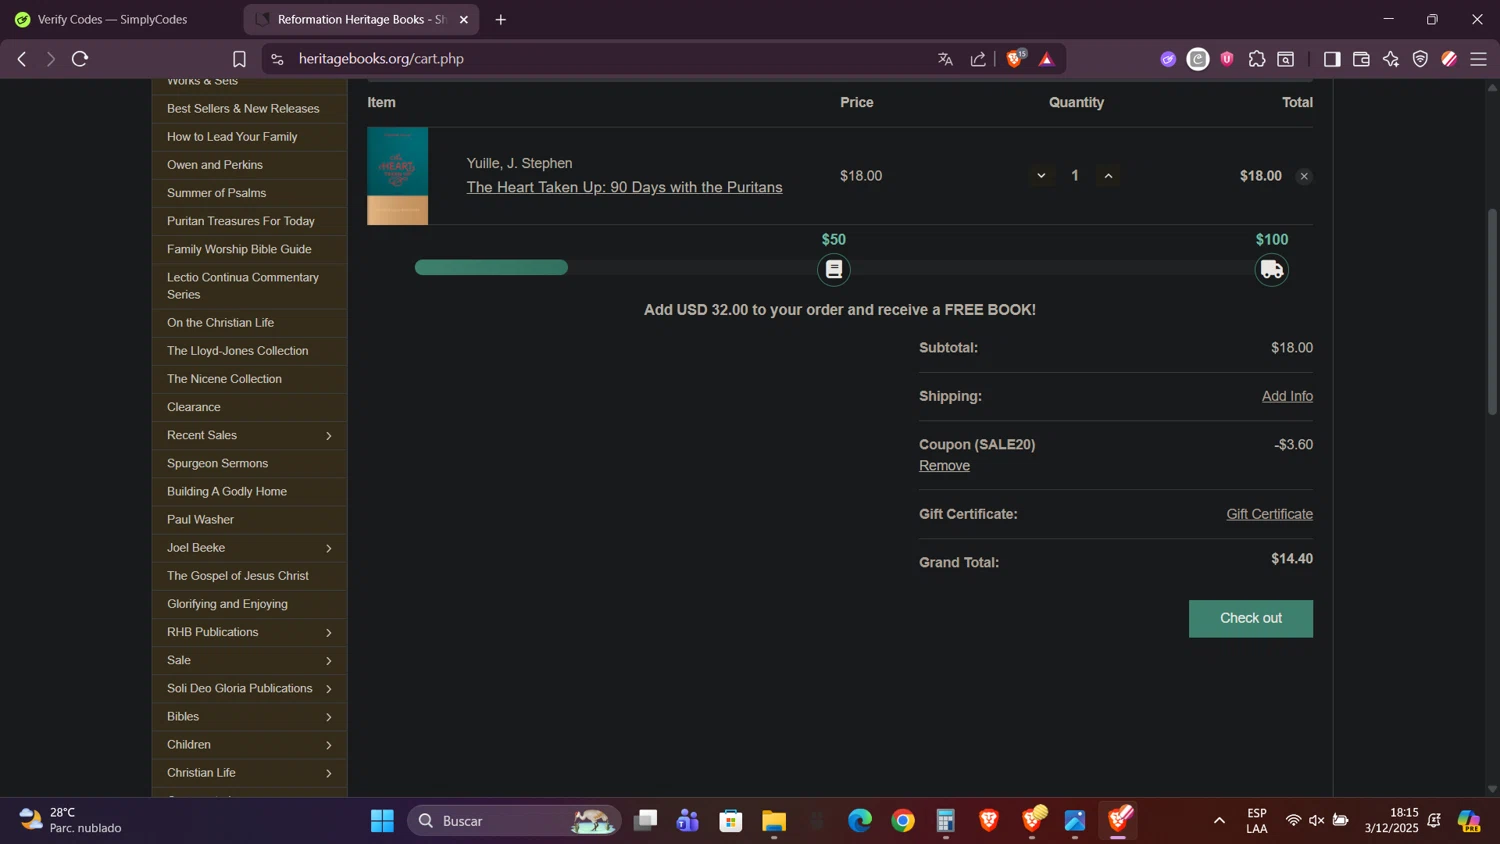Open The Lloyd-Jones Collection category
This screenshot has height=844, width=1500.
pyautogui.click(x=249, y=351)
